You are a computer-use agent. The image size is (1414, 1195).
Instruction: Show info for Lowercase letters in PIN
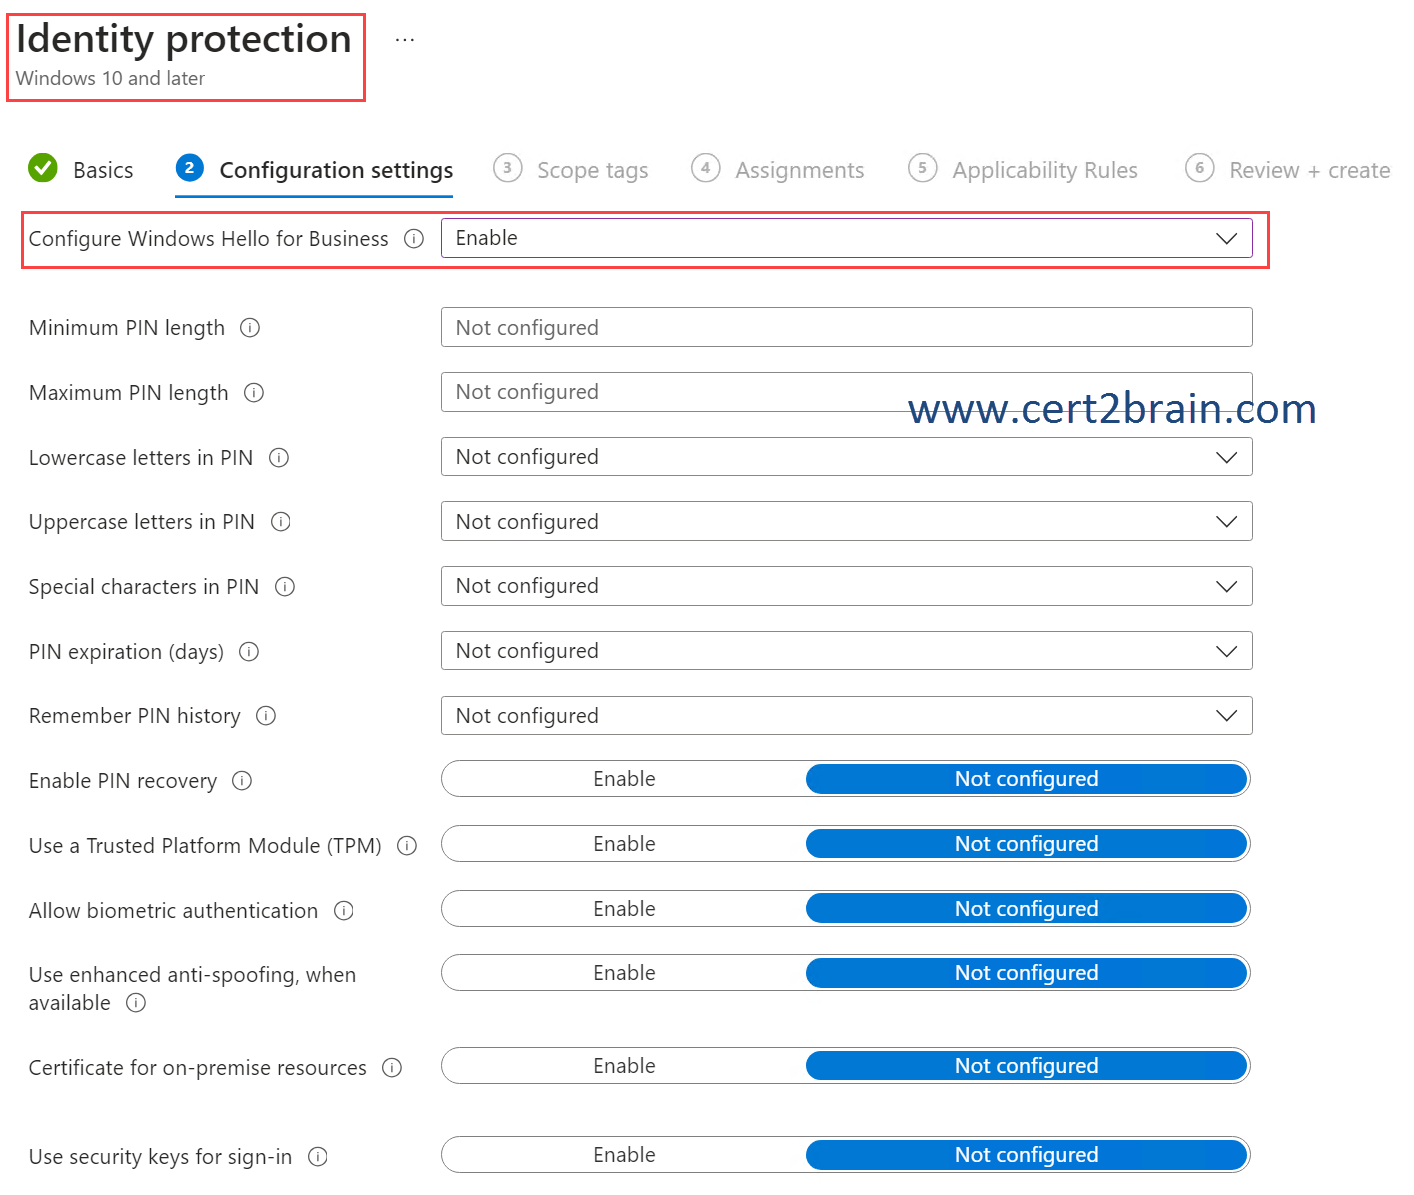[279, 458]
